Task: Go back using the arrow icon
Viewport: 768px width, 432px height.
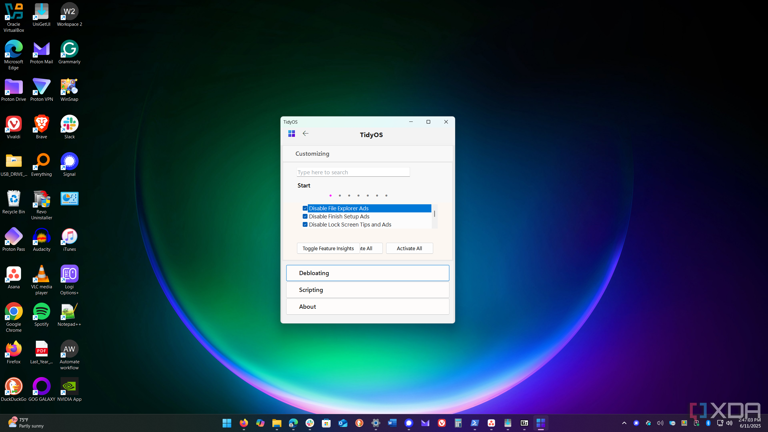Action: pos(306,134)
